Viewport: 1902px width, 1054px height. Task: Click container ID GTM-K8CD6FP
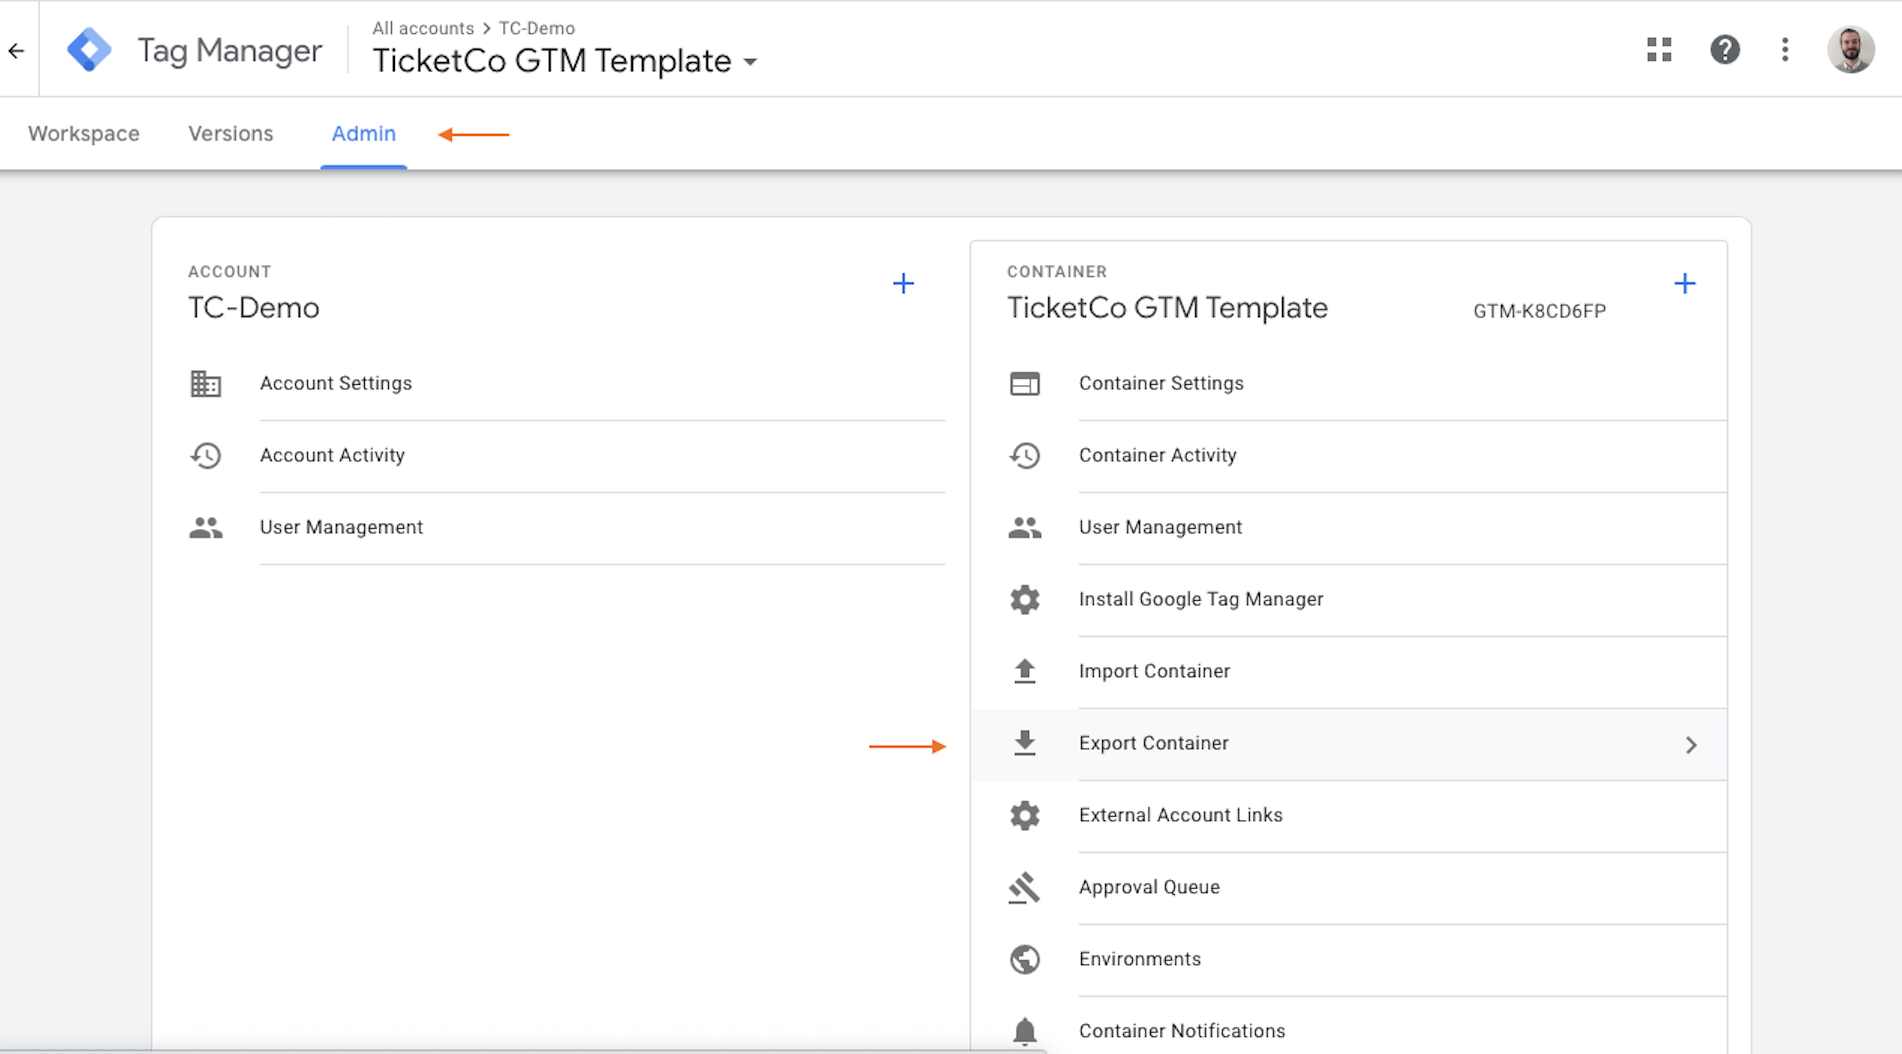(1539, 311)
